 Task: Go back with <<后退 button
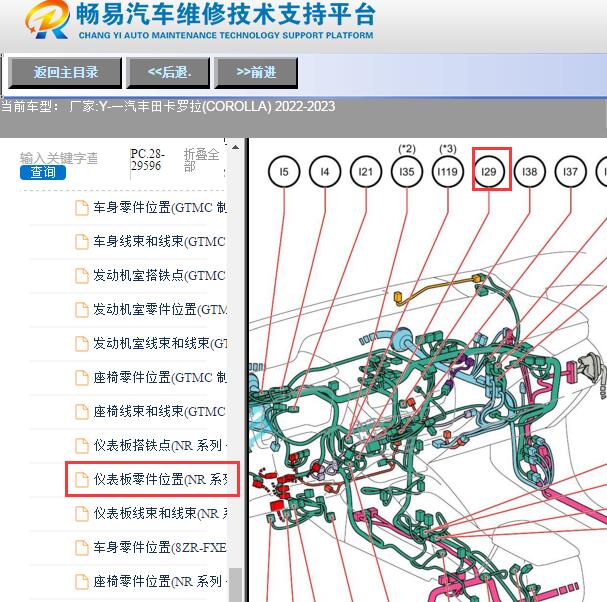click(x=168, y=73)
